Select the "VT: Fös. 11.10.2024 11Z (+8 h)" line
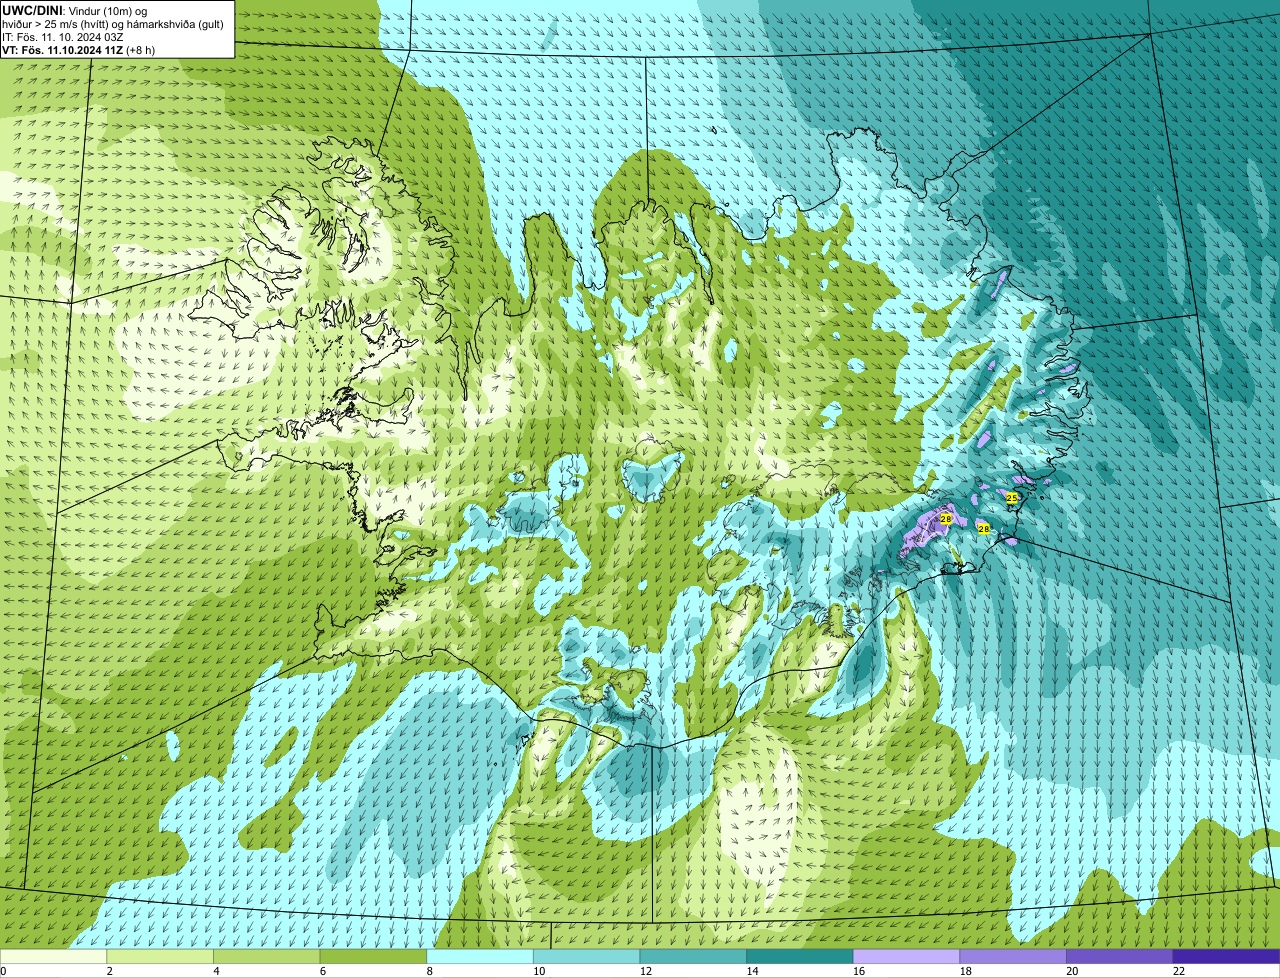The image size is (1280, 978). [x=78, y=49]
